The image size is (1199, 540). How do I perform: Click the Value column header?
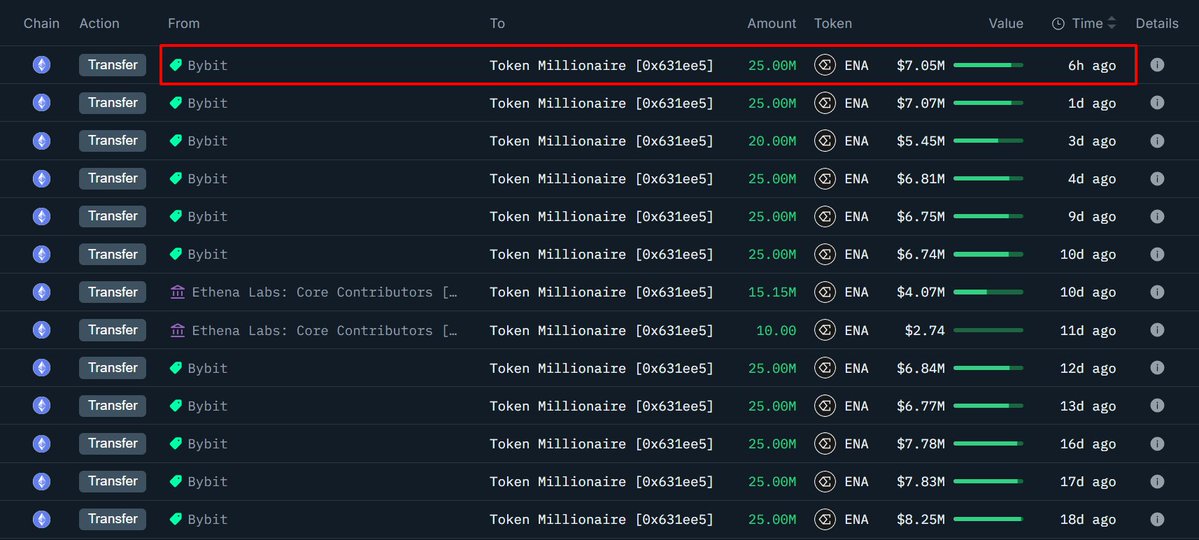[x=1006, y=24]
